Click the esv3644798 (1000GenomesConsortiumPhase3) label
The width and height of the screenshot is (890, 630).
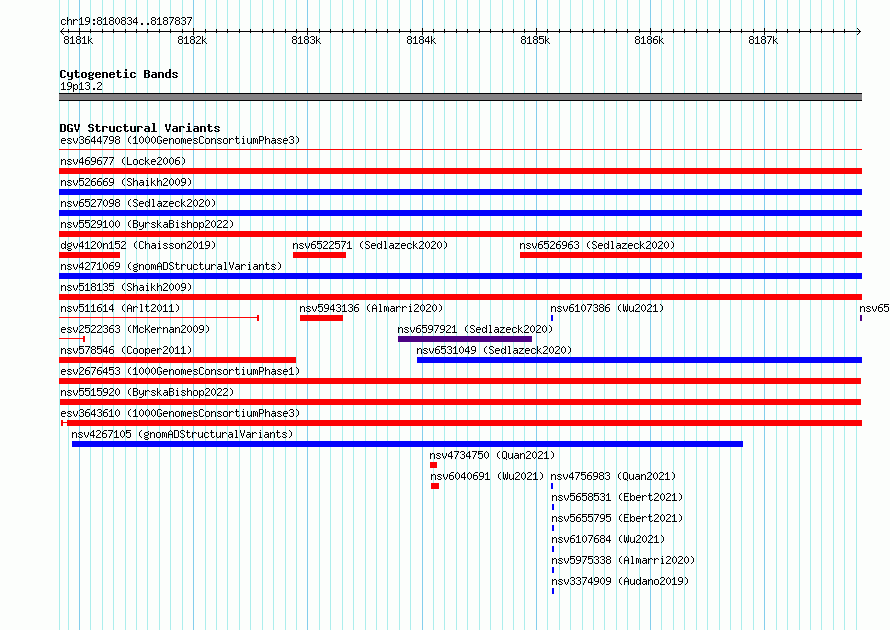[x=180, y=140]
